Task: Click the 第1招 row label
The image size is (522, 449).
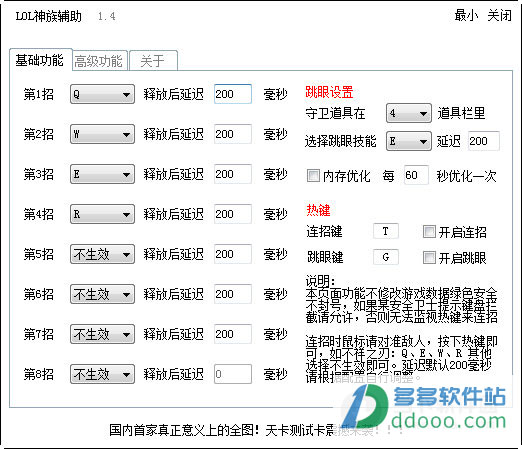Action: pyautogui.click(x=38, y=94)
